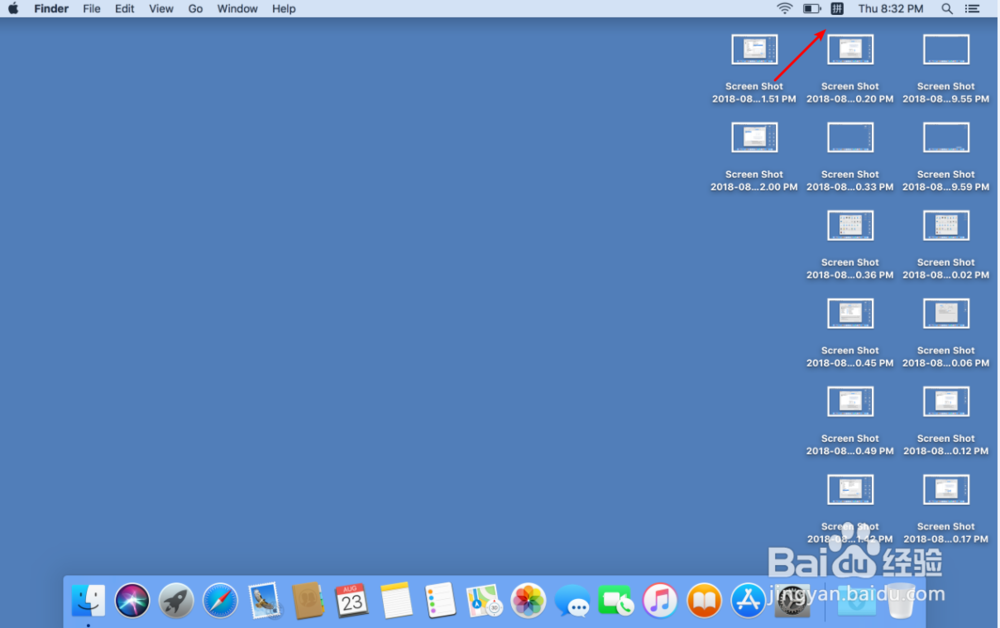Click file name label ending 2.00 PM
The width and height of the screenshot is (1000, 628).
pyautogui.click(x=754, y=180)
